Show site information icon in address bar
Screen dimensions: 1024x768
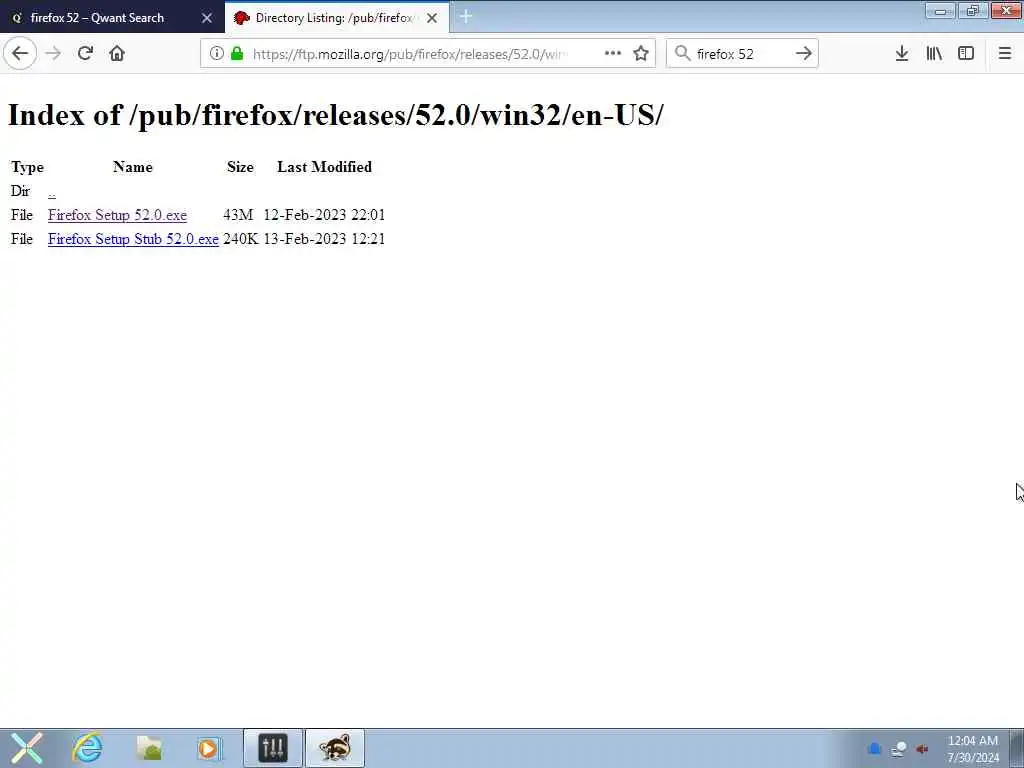click(216, 54)
